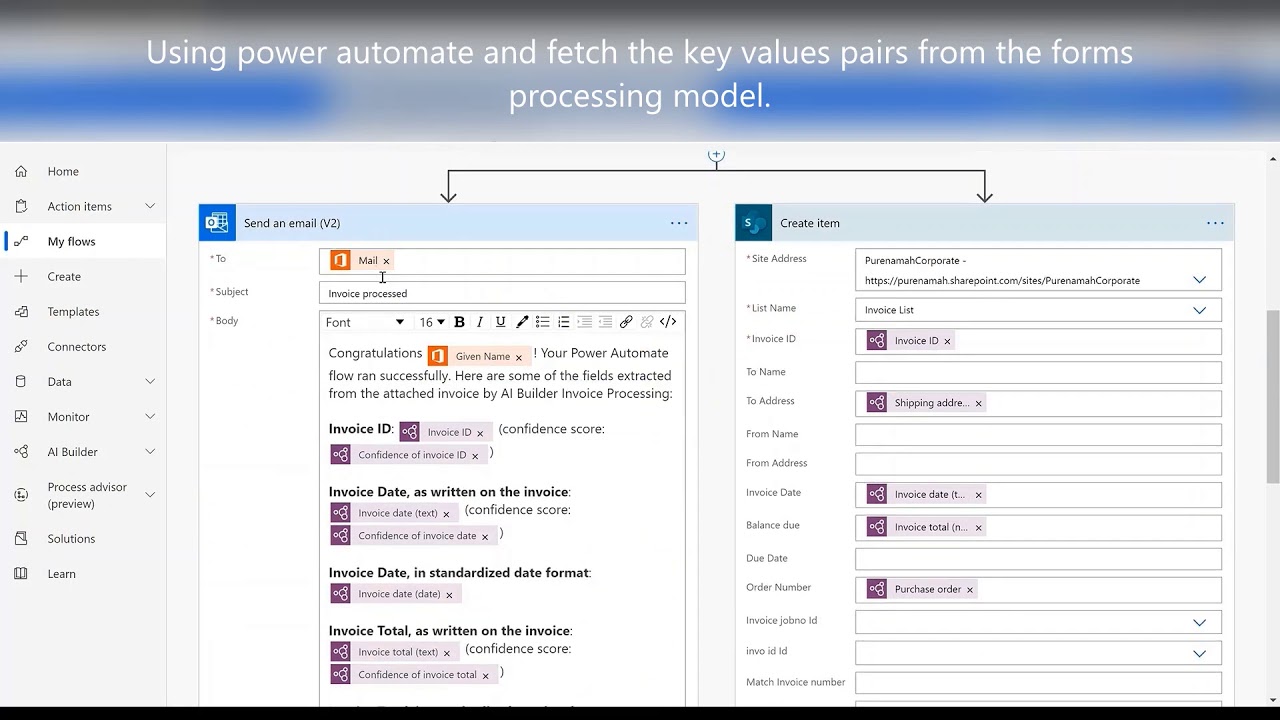Expand the AI Builder menu chevron

tap(150, 451)
